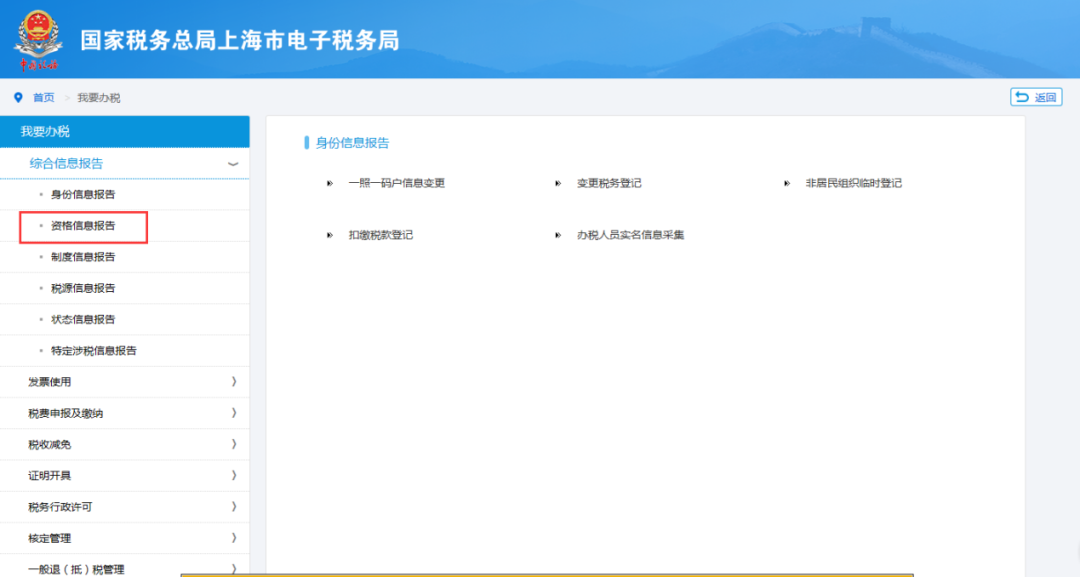
Task: Click the location pin icon beside 首页
Action: click(16, 97)
